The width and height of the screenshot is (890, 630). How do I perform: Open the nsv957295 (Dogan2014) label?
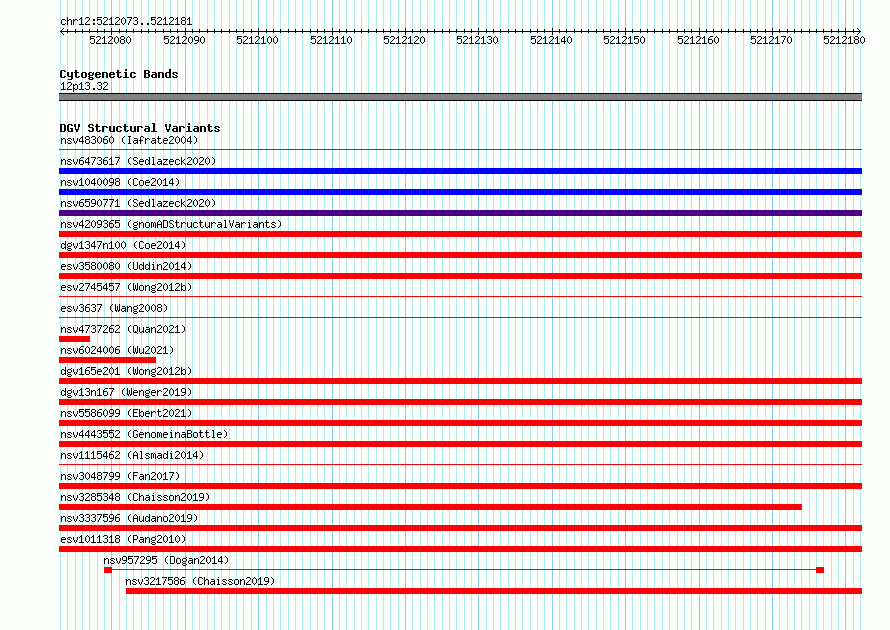click(x=166, y=560)
